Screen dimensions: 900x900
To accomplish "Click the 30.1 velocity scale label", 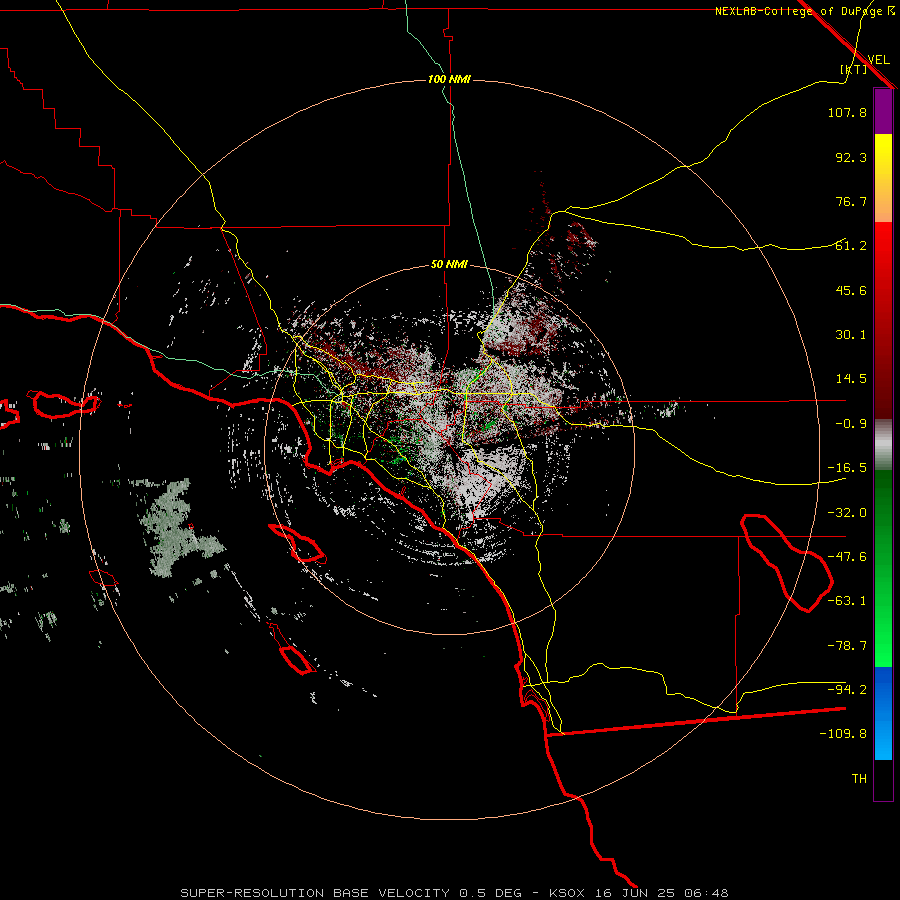I will pos(851,335).
